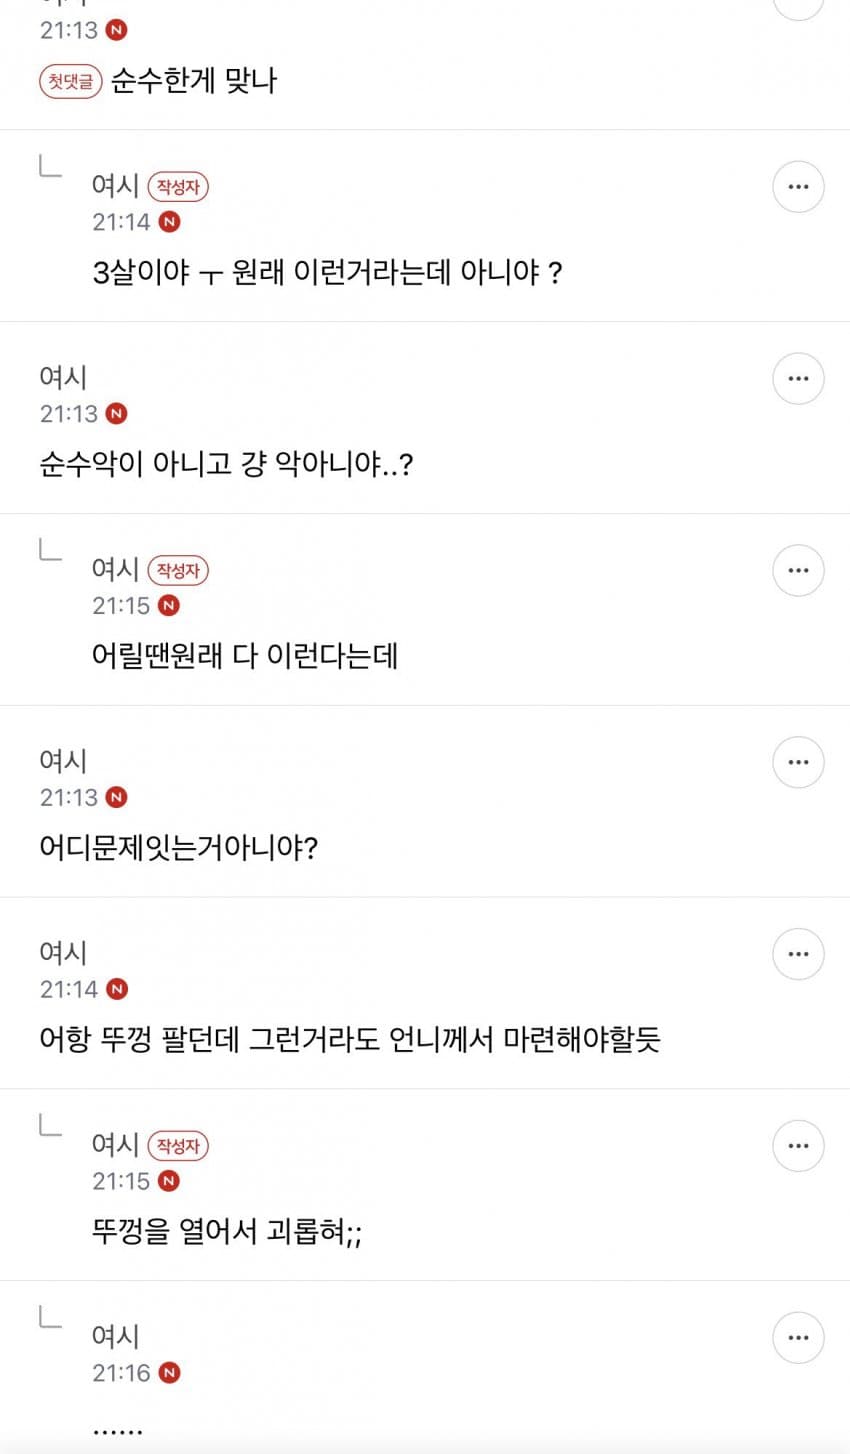The width and height of the screenshot is (850, 1454).
Task: Click the 작성자 badge on the "뚜껑을 열어서" reply
Action: 178,1146
